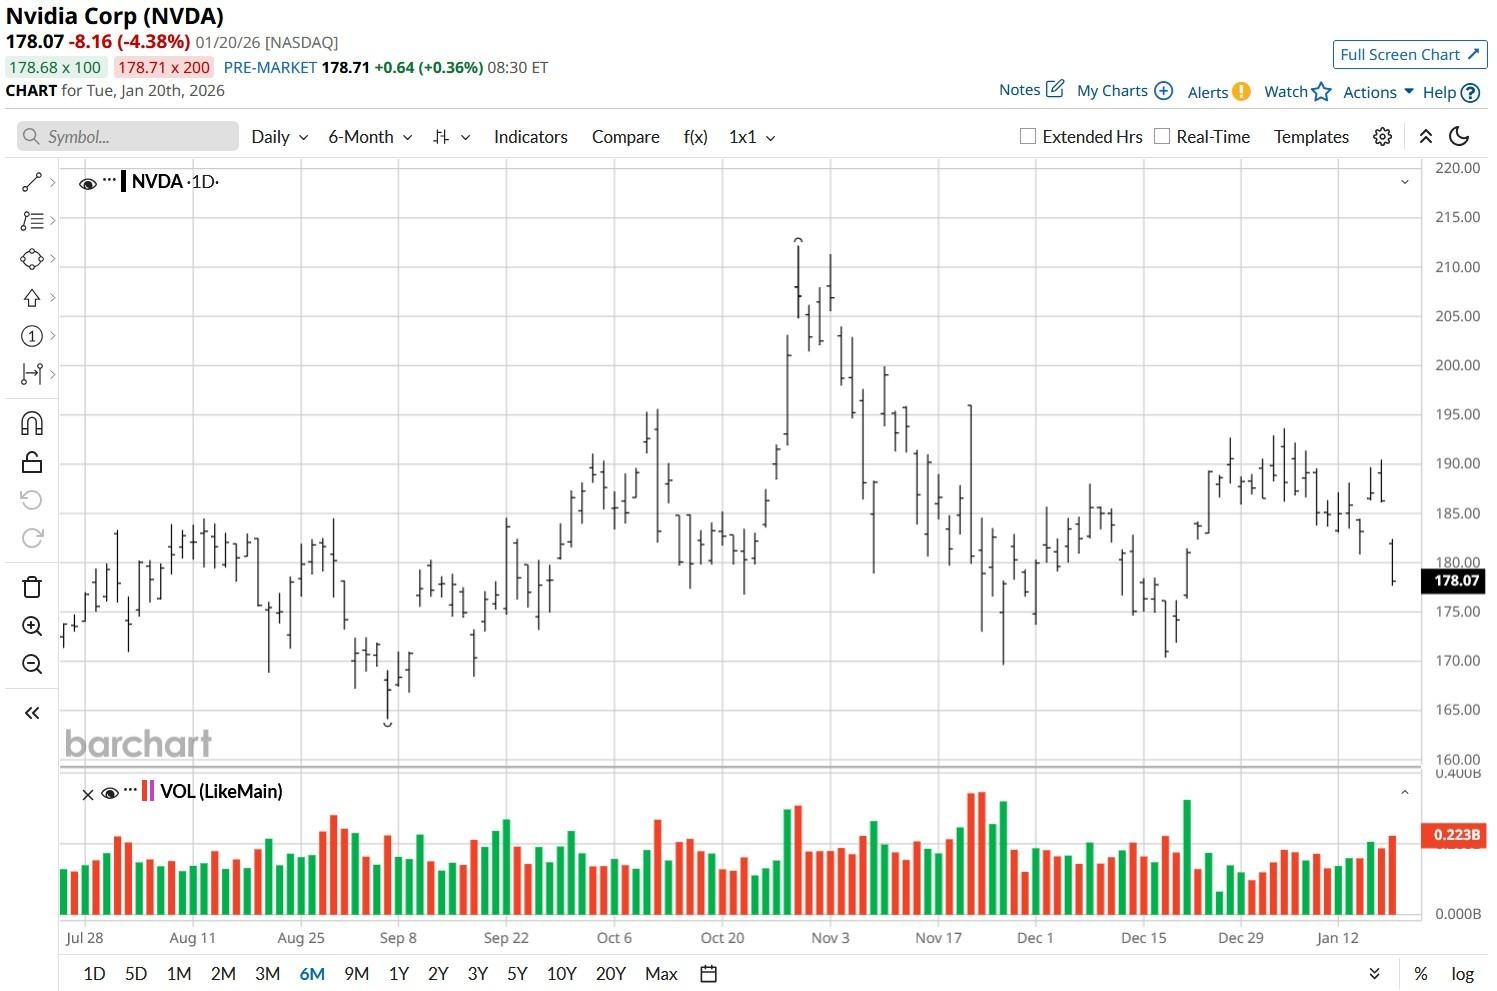Select the 1M range
This screenshot has height=991, width=1497.
click(179, 974)
